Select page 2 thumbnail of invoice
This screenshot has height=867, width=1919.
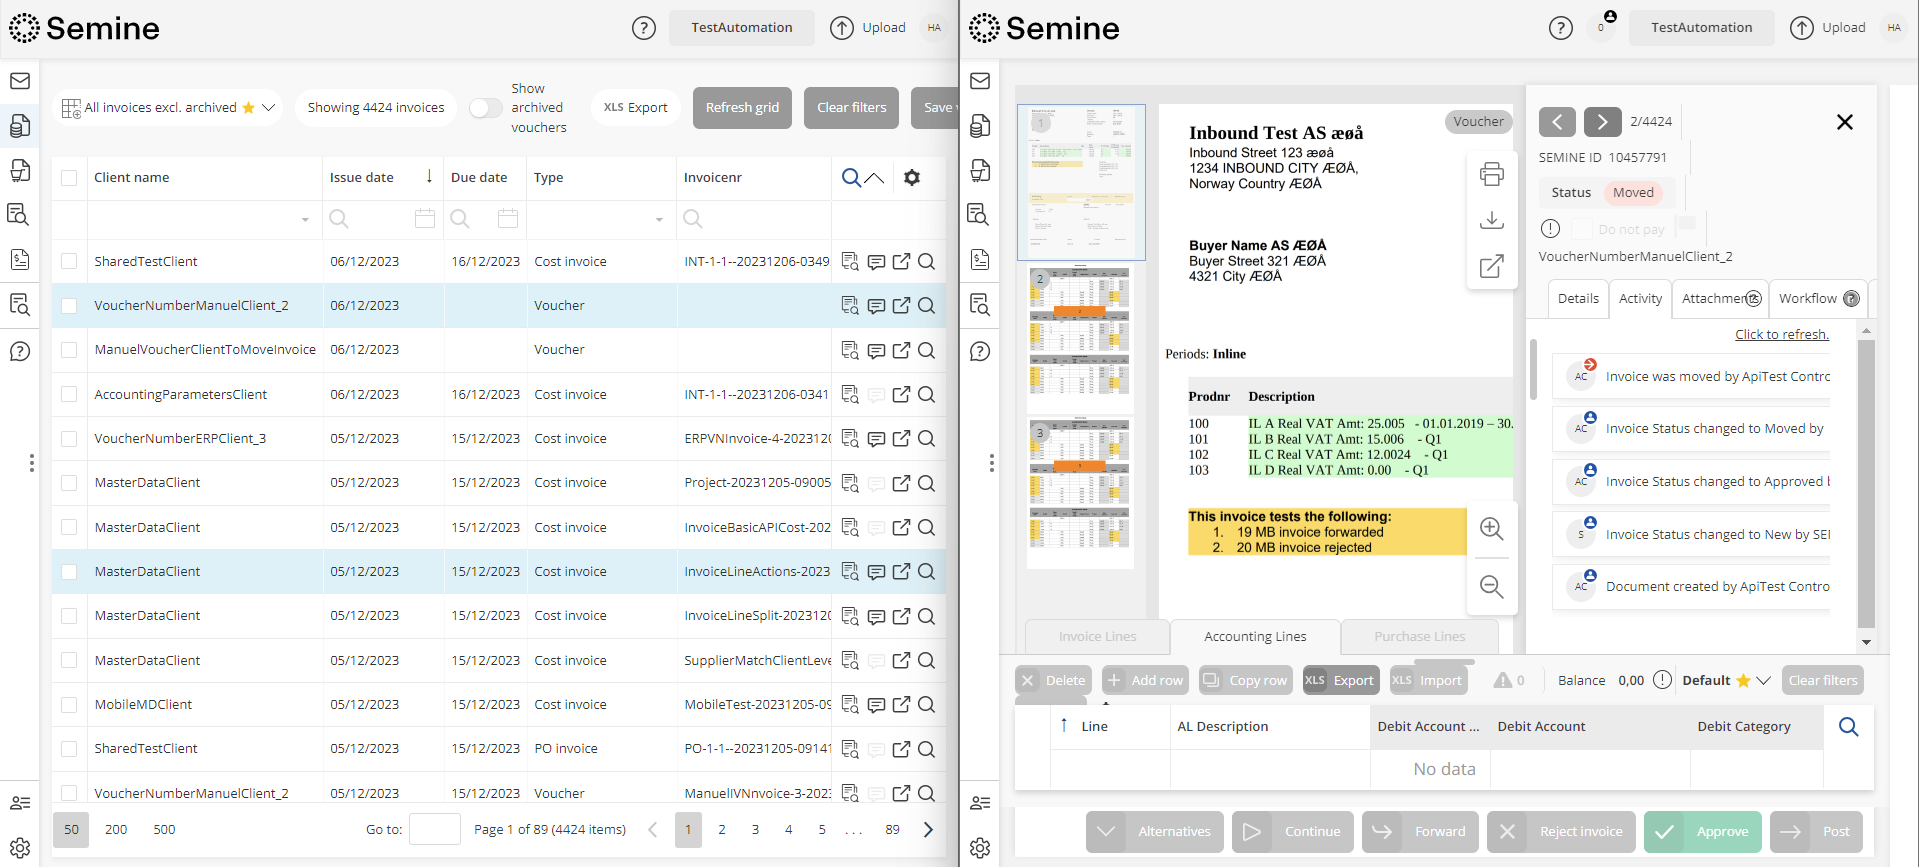tap(1080, 338)
